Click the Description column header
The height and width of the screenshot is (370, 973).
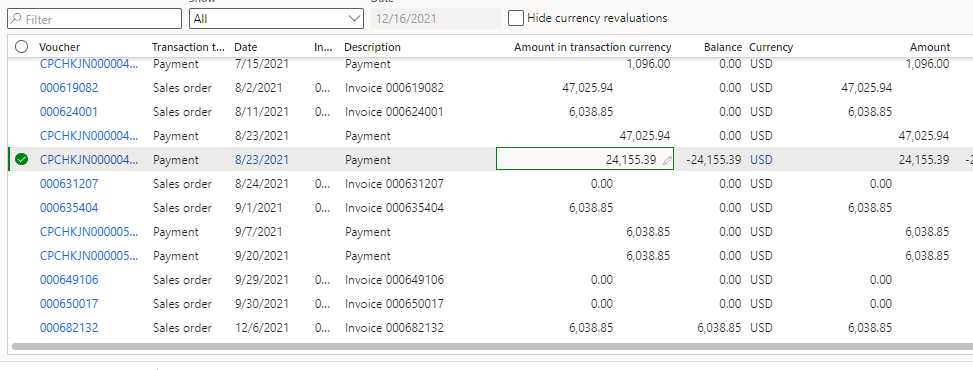[x=372, y=47]
